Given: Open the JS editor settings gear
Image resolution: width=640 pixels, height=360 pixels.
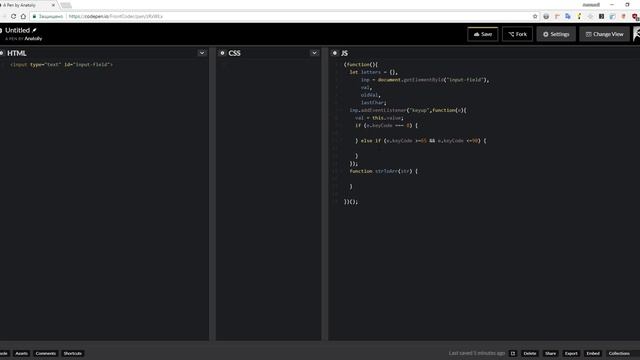Looking at the screenshot, I should pos(335,53).
